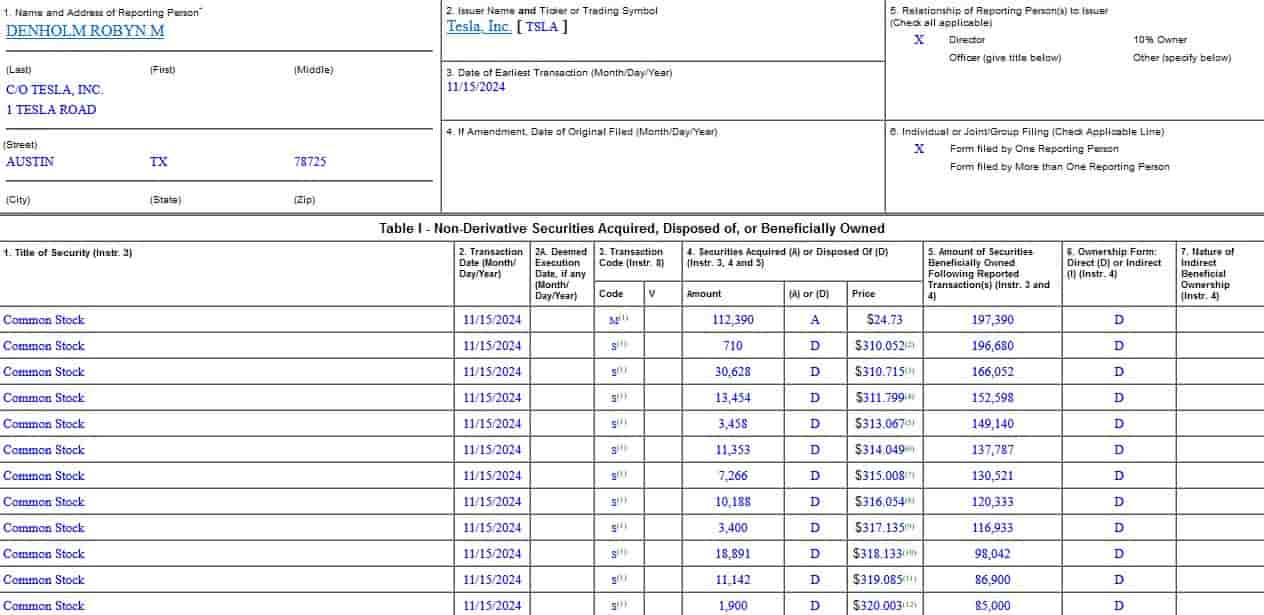This screenshot has width=1264, height=615.
Task: Click the 85,000 amount in the bottom row
Action: (989, 605)
